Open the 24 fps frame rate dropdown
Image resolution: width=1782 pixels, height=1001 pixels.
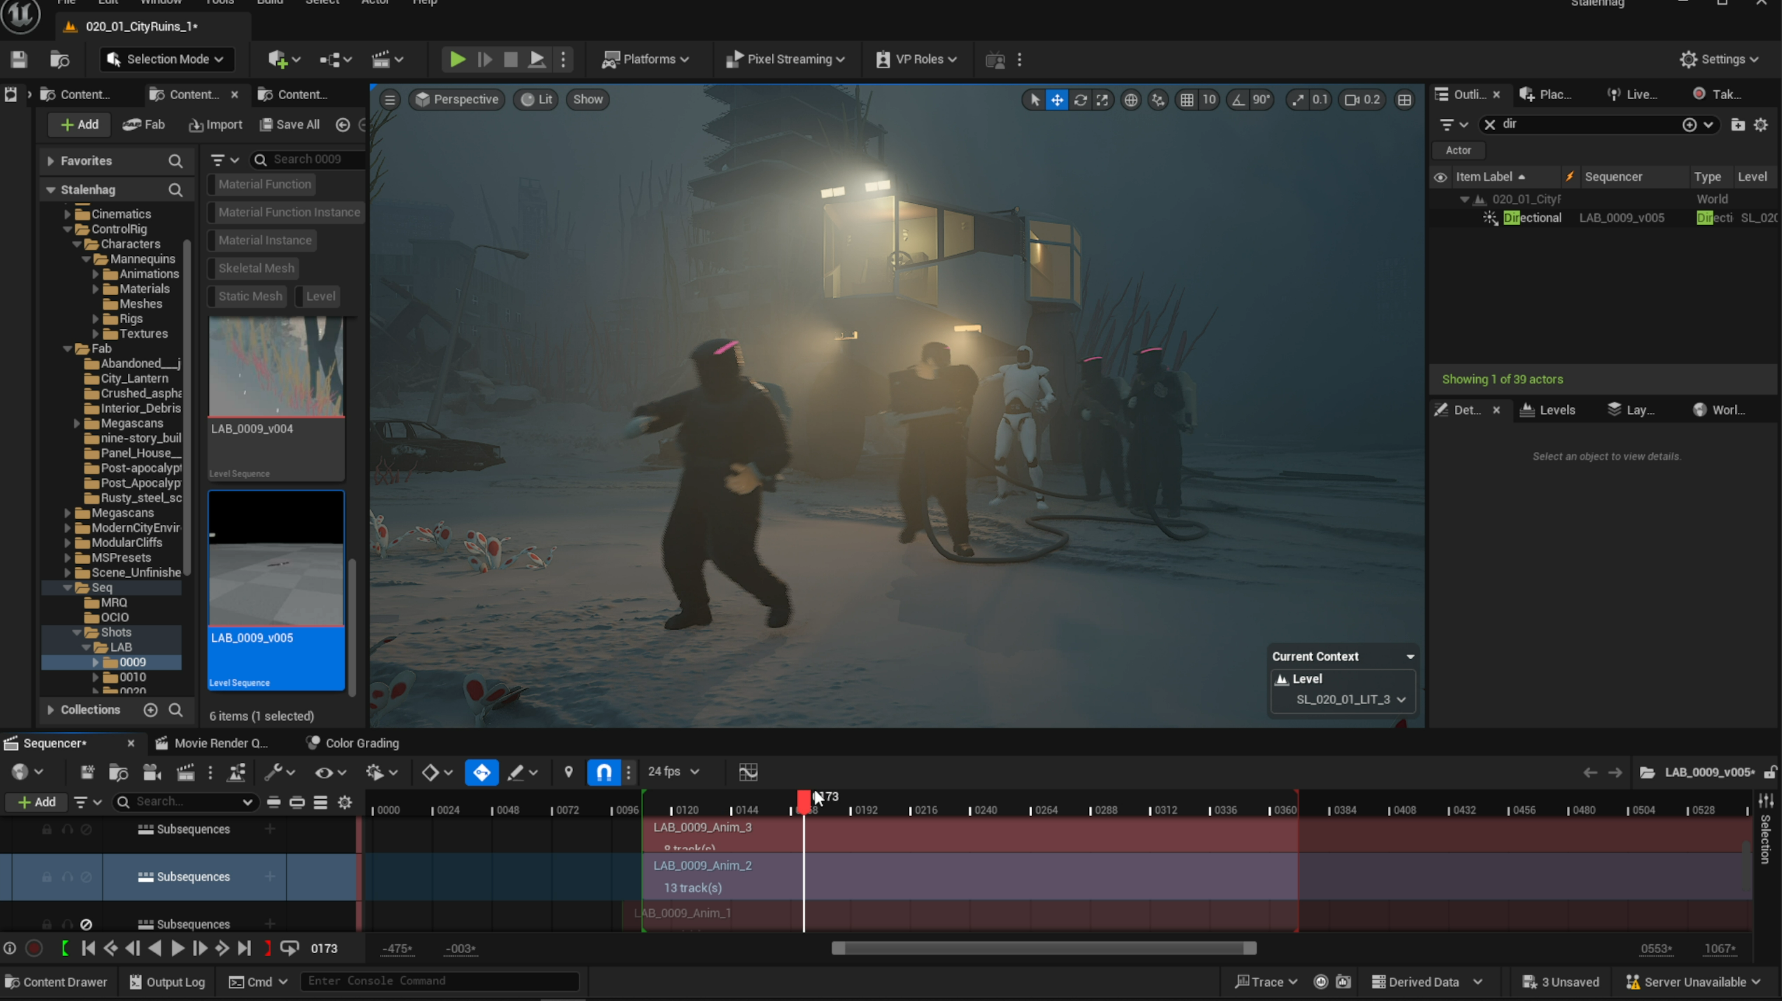[x=672, y=772]
